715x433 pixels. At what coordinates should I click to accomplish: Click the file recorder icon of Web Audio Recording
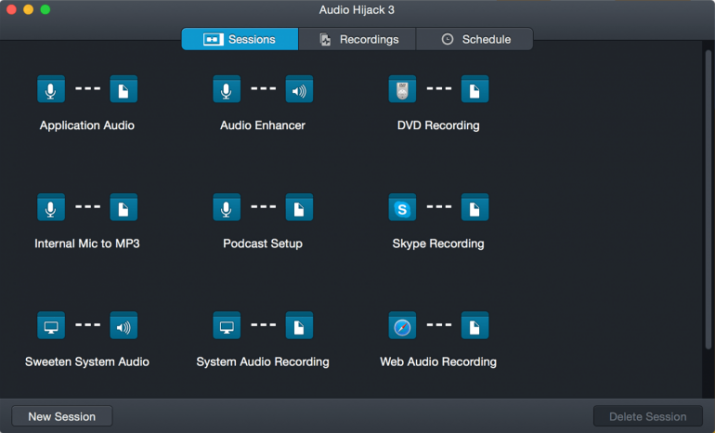point(475,325)
